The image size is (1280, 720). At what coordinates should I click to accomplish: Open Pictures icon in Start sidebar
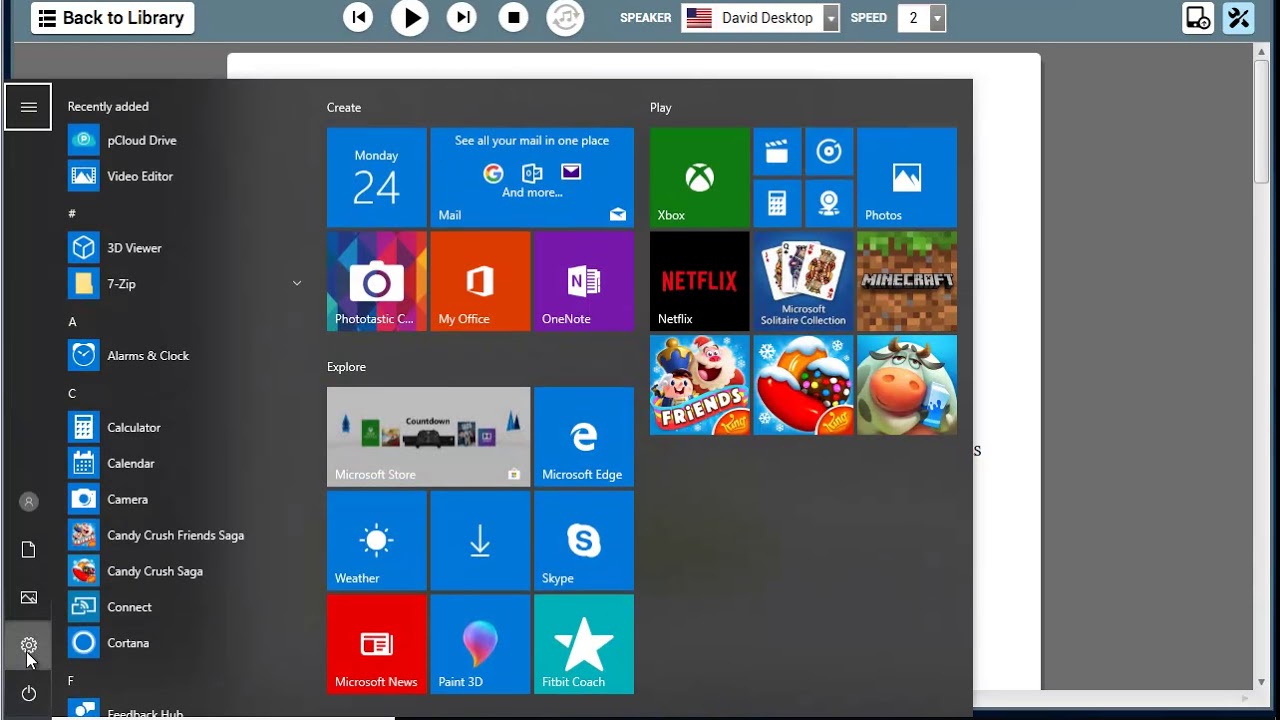pos(28,598)
